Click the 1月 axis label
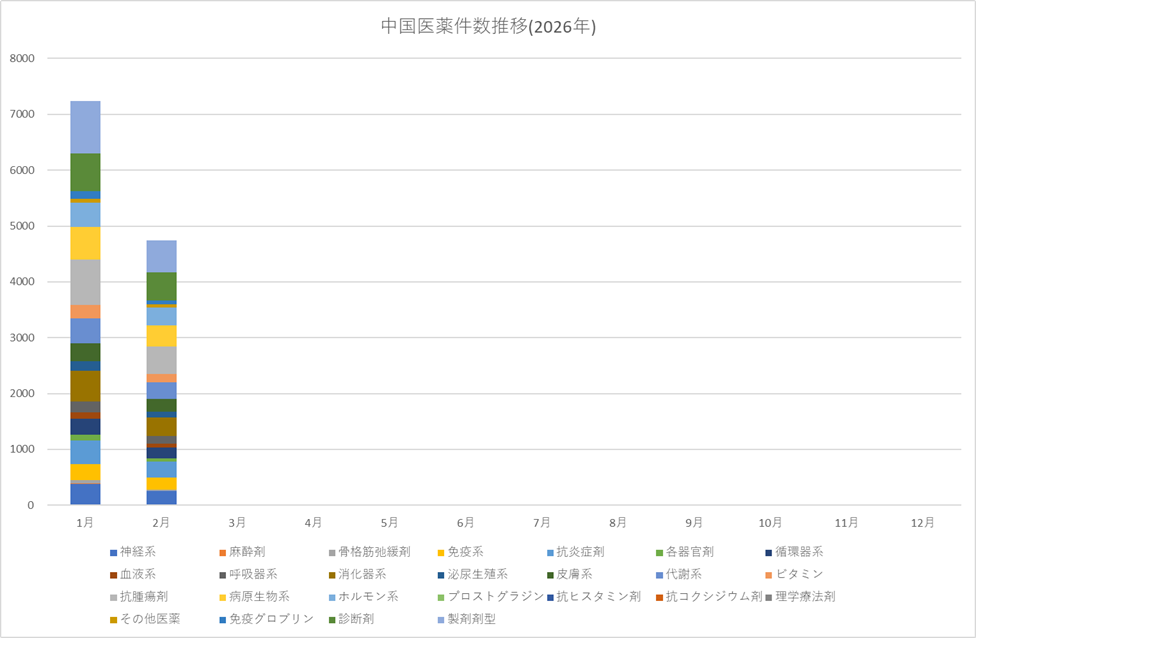The image size is (1152, 648). [85, 523]
